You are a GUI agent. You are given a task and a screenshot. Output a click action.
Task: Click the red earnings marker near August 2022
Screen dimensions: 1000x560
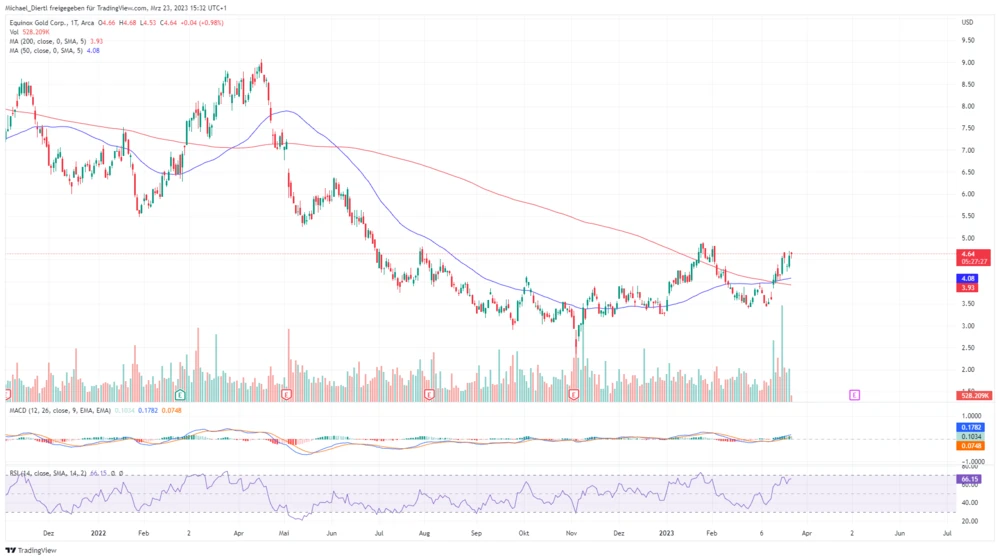pos(430,395)
